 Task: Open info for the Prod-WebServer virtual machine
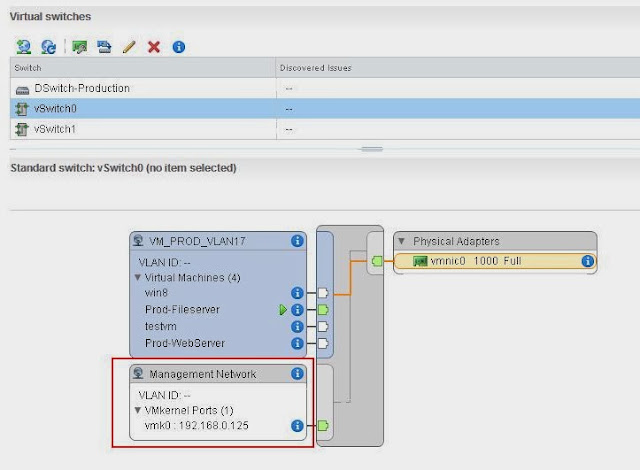click(x=297, y=344)
